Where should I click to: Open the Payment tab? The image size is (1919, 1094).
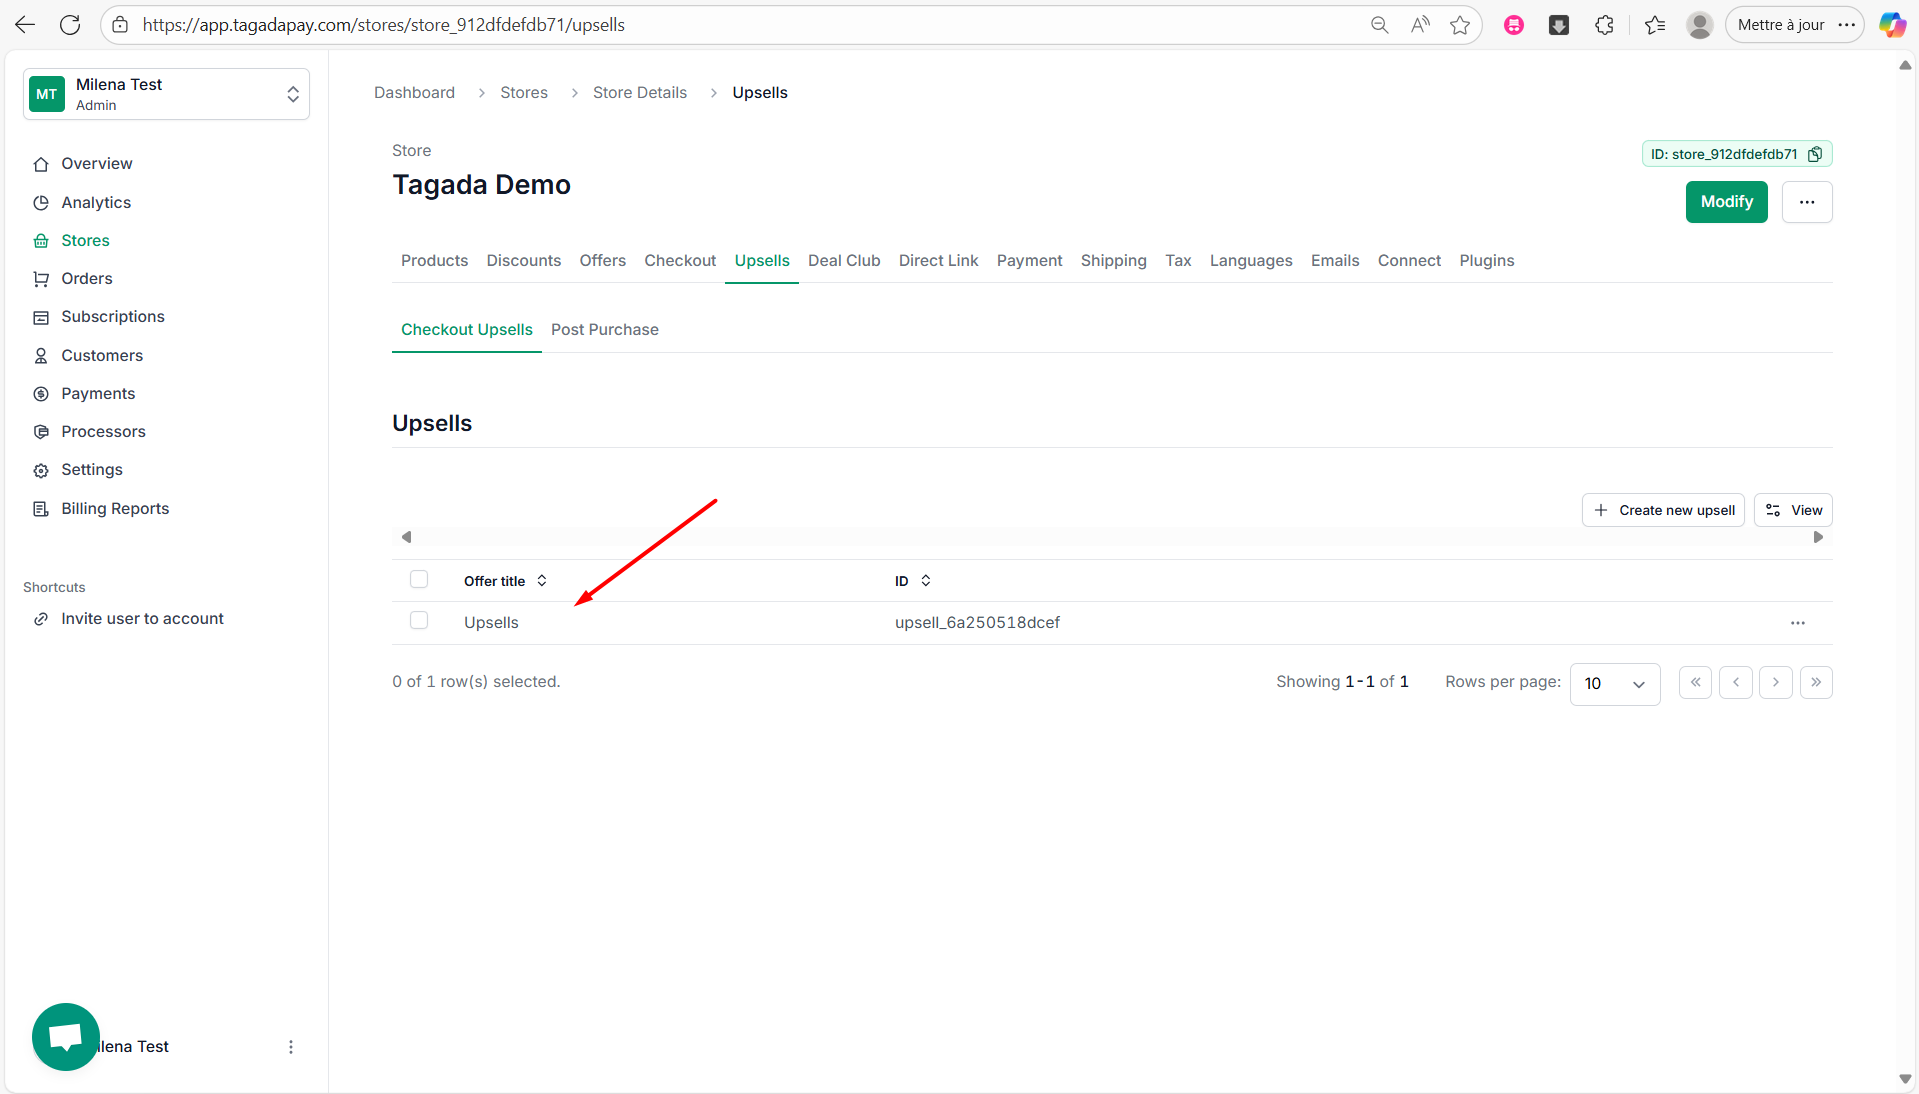pos(1029,261)
